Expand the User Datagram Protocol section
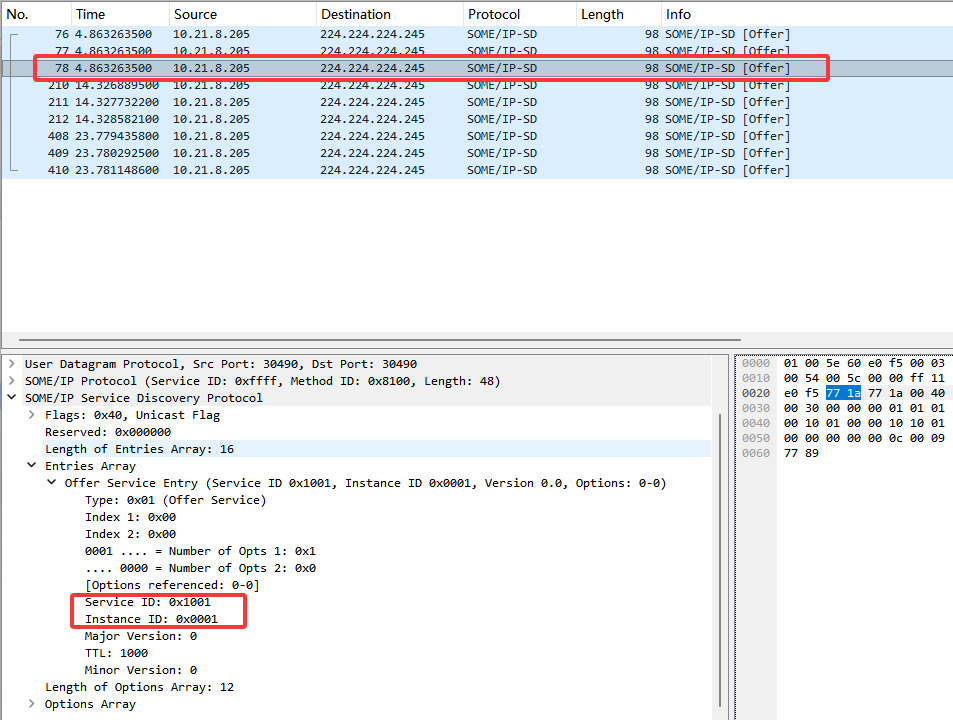Screen dimensions: 953x720 [12, 364]
